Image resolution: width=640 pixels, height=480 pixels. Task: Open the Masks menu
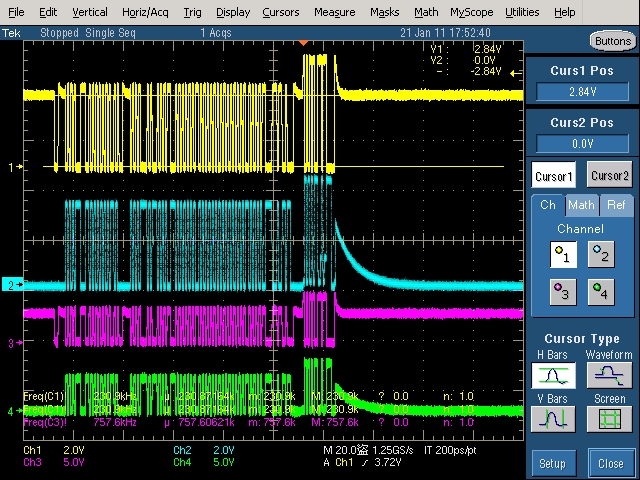(x=384, y=12)
